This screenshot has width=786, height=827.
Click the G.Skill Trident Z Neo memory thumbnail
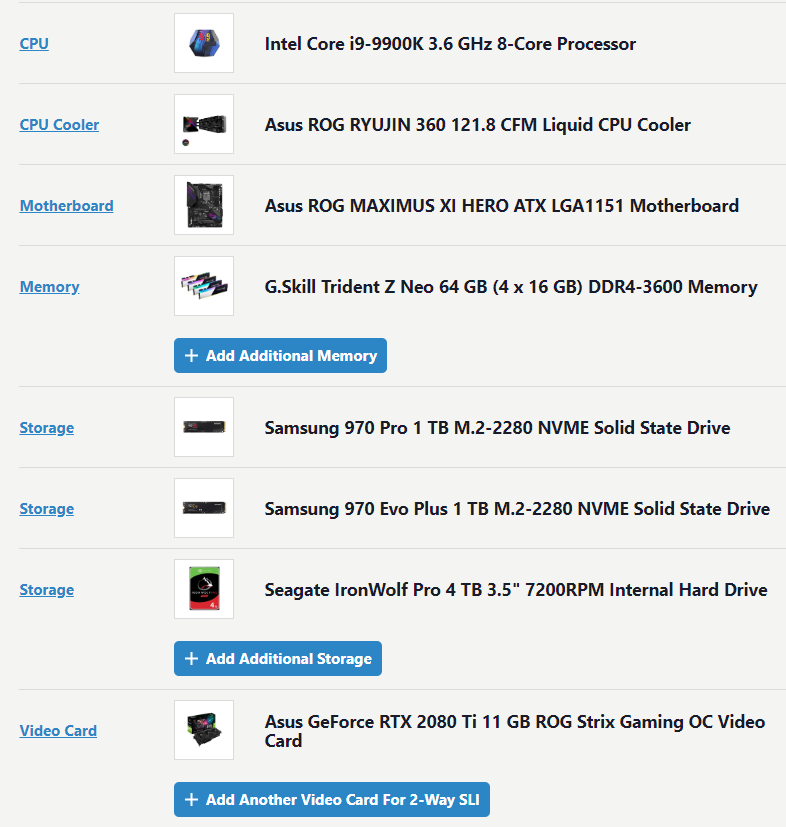[204, 286]
